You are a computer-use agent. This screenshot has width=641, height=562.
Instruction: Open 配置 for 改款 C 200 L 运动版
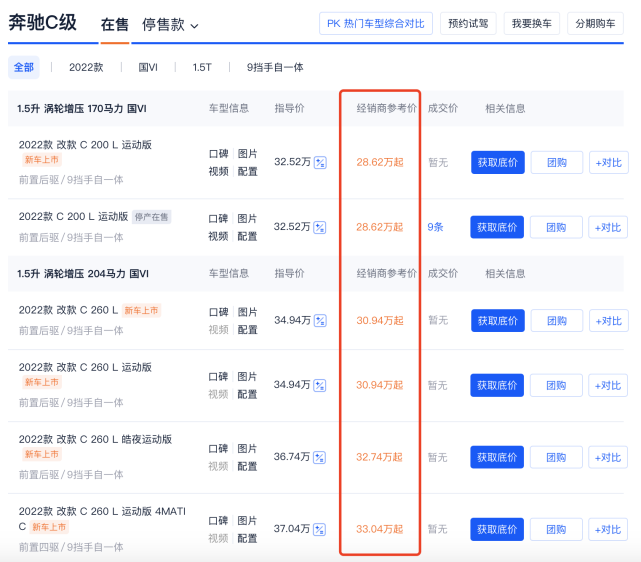coord(248,172)
